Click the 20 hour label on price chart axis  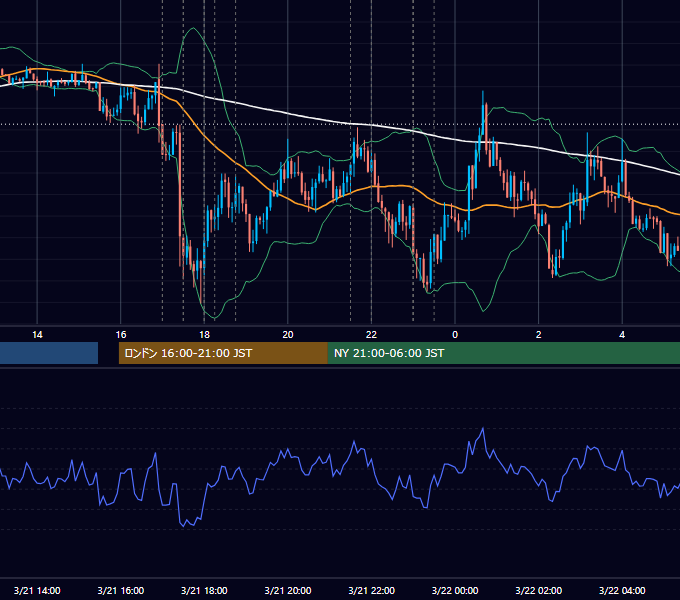(288, 335)
